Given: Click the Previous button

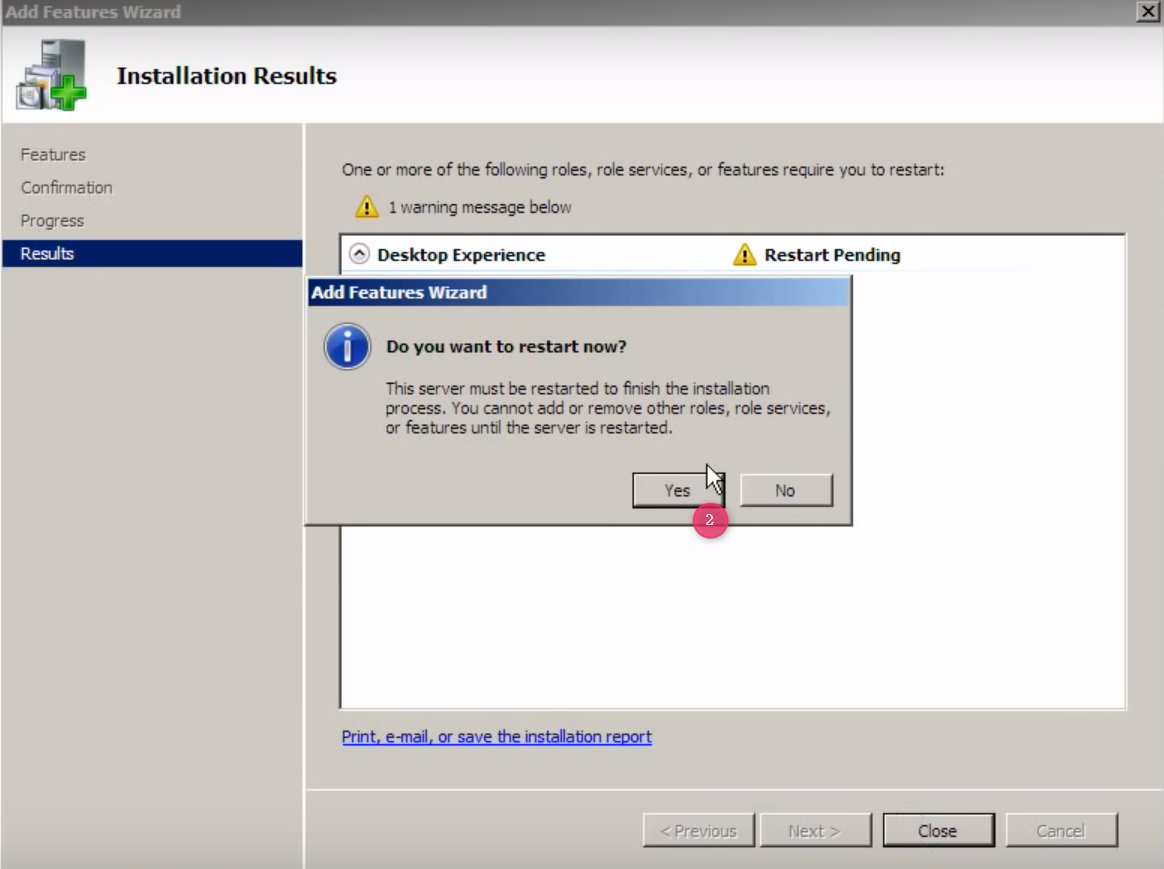Looking at the screenshot, I should pos(697,830).
